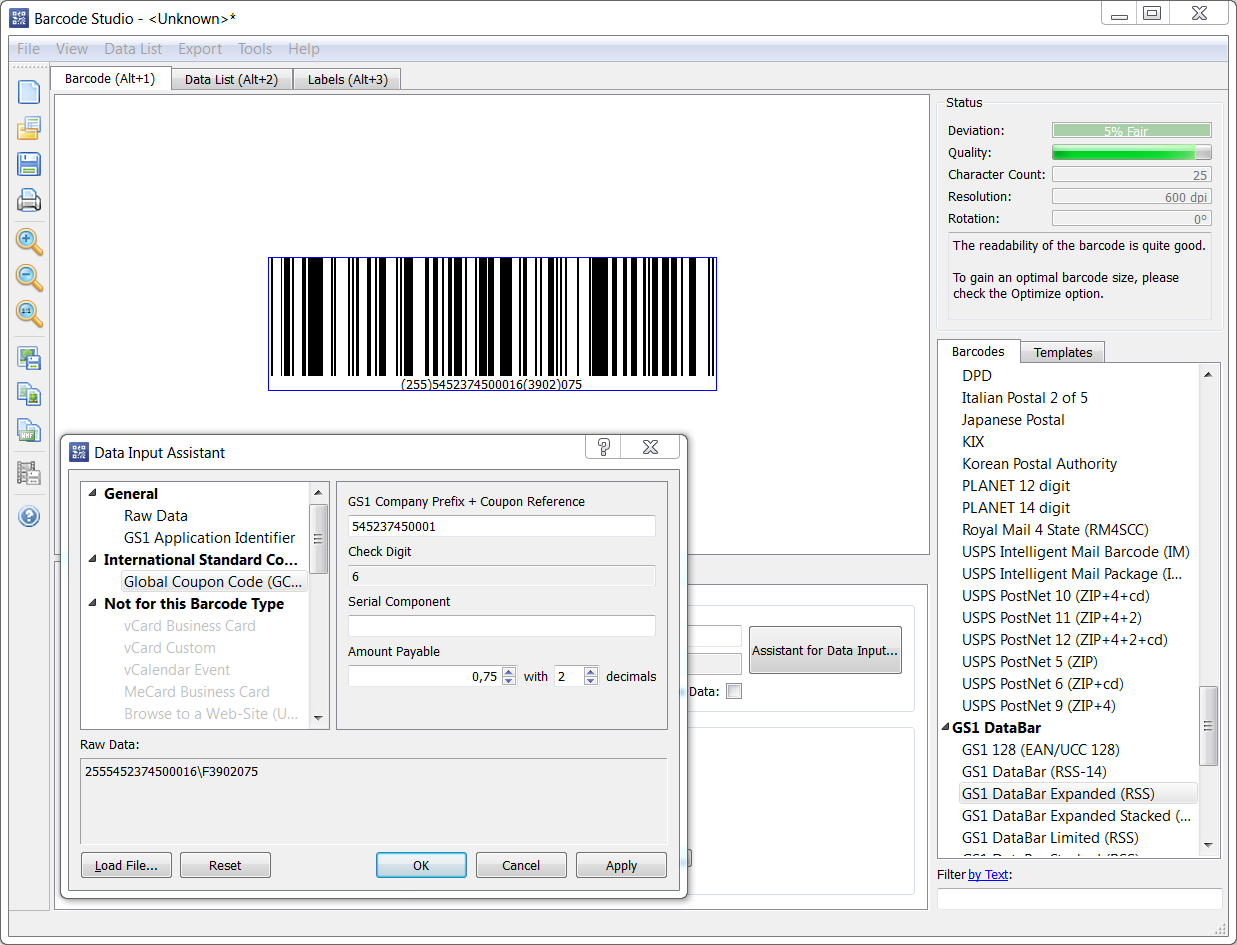Close the Data Input Assistant dialog

point(650,447)
